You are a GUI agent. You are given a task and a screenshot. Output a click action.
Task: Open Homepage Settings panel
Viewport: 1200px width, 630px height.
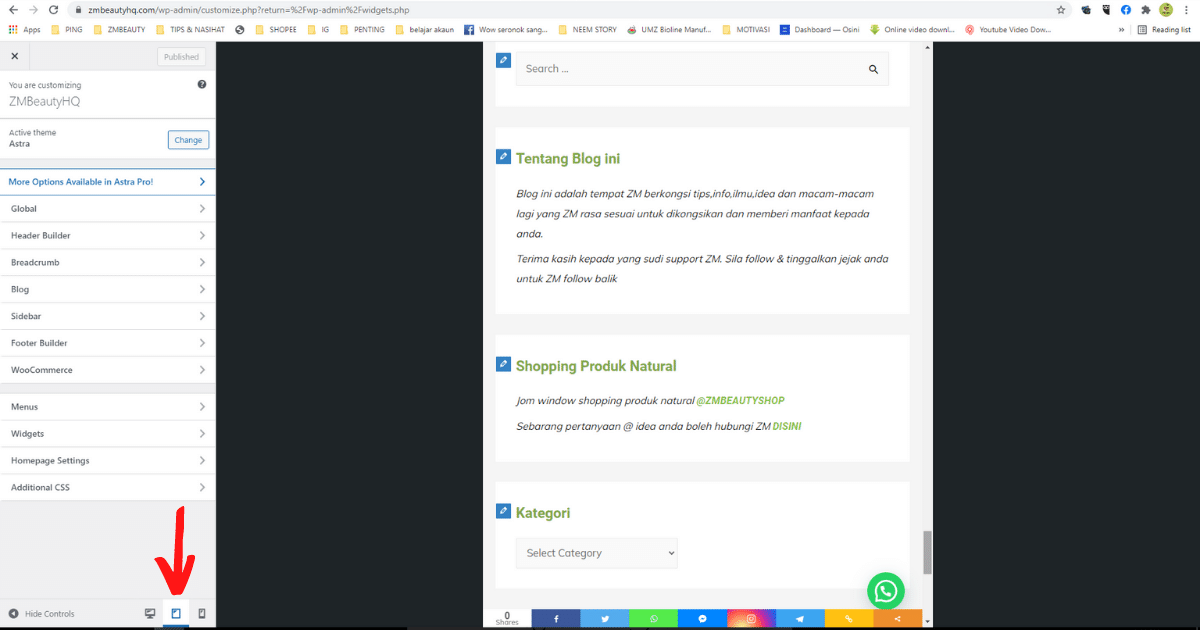[108, 461]
